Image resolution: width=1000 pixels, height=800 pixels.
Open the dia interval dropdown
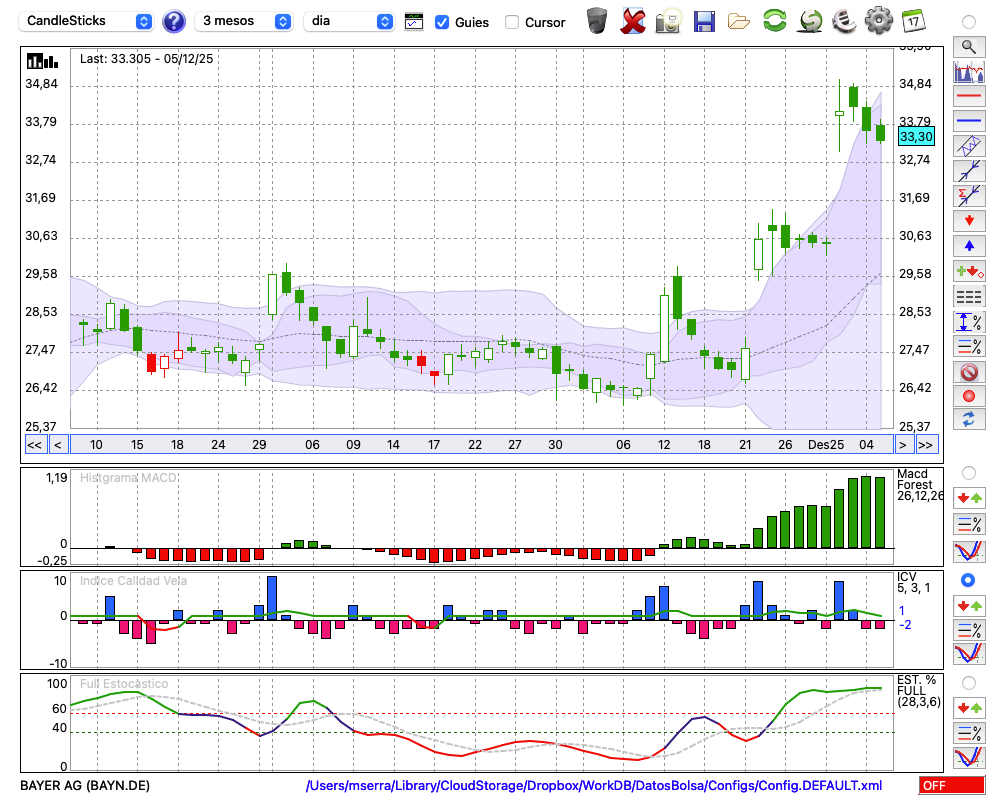[x=350, y=21]
